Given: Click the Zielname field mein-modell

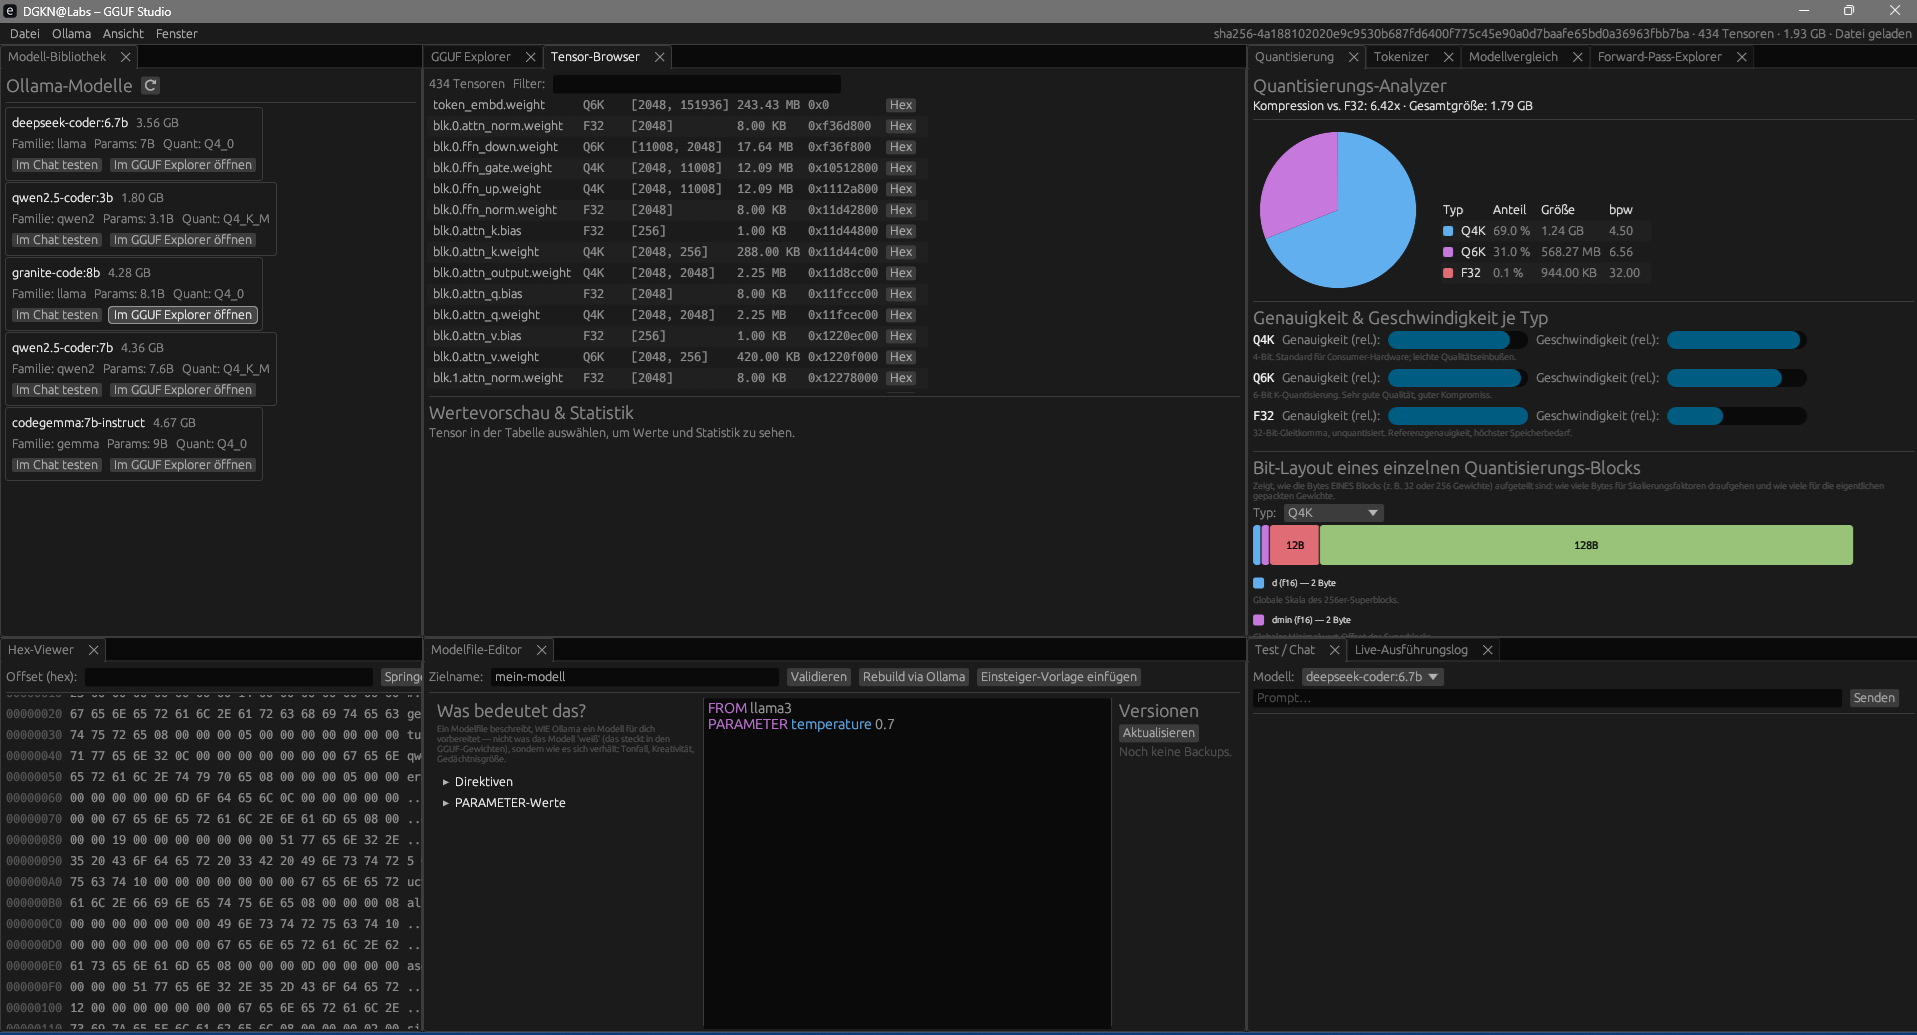Looking at the screenshot, I should (635, 677).
